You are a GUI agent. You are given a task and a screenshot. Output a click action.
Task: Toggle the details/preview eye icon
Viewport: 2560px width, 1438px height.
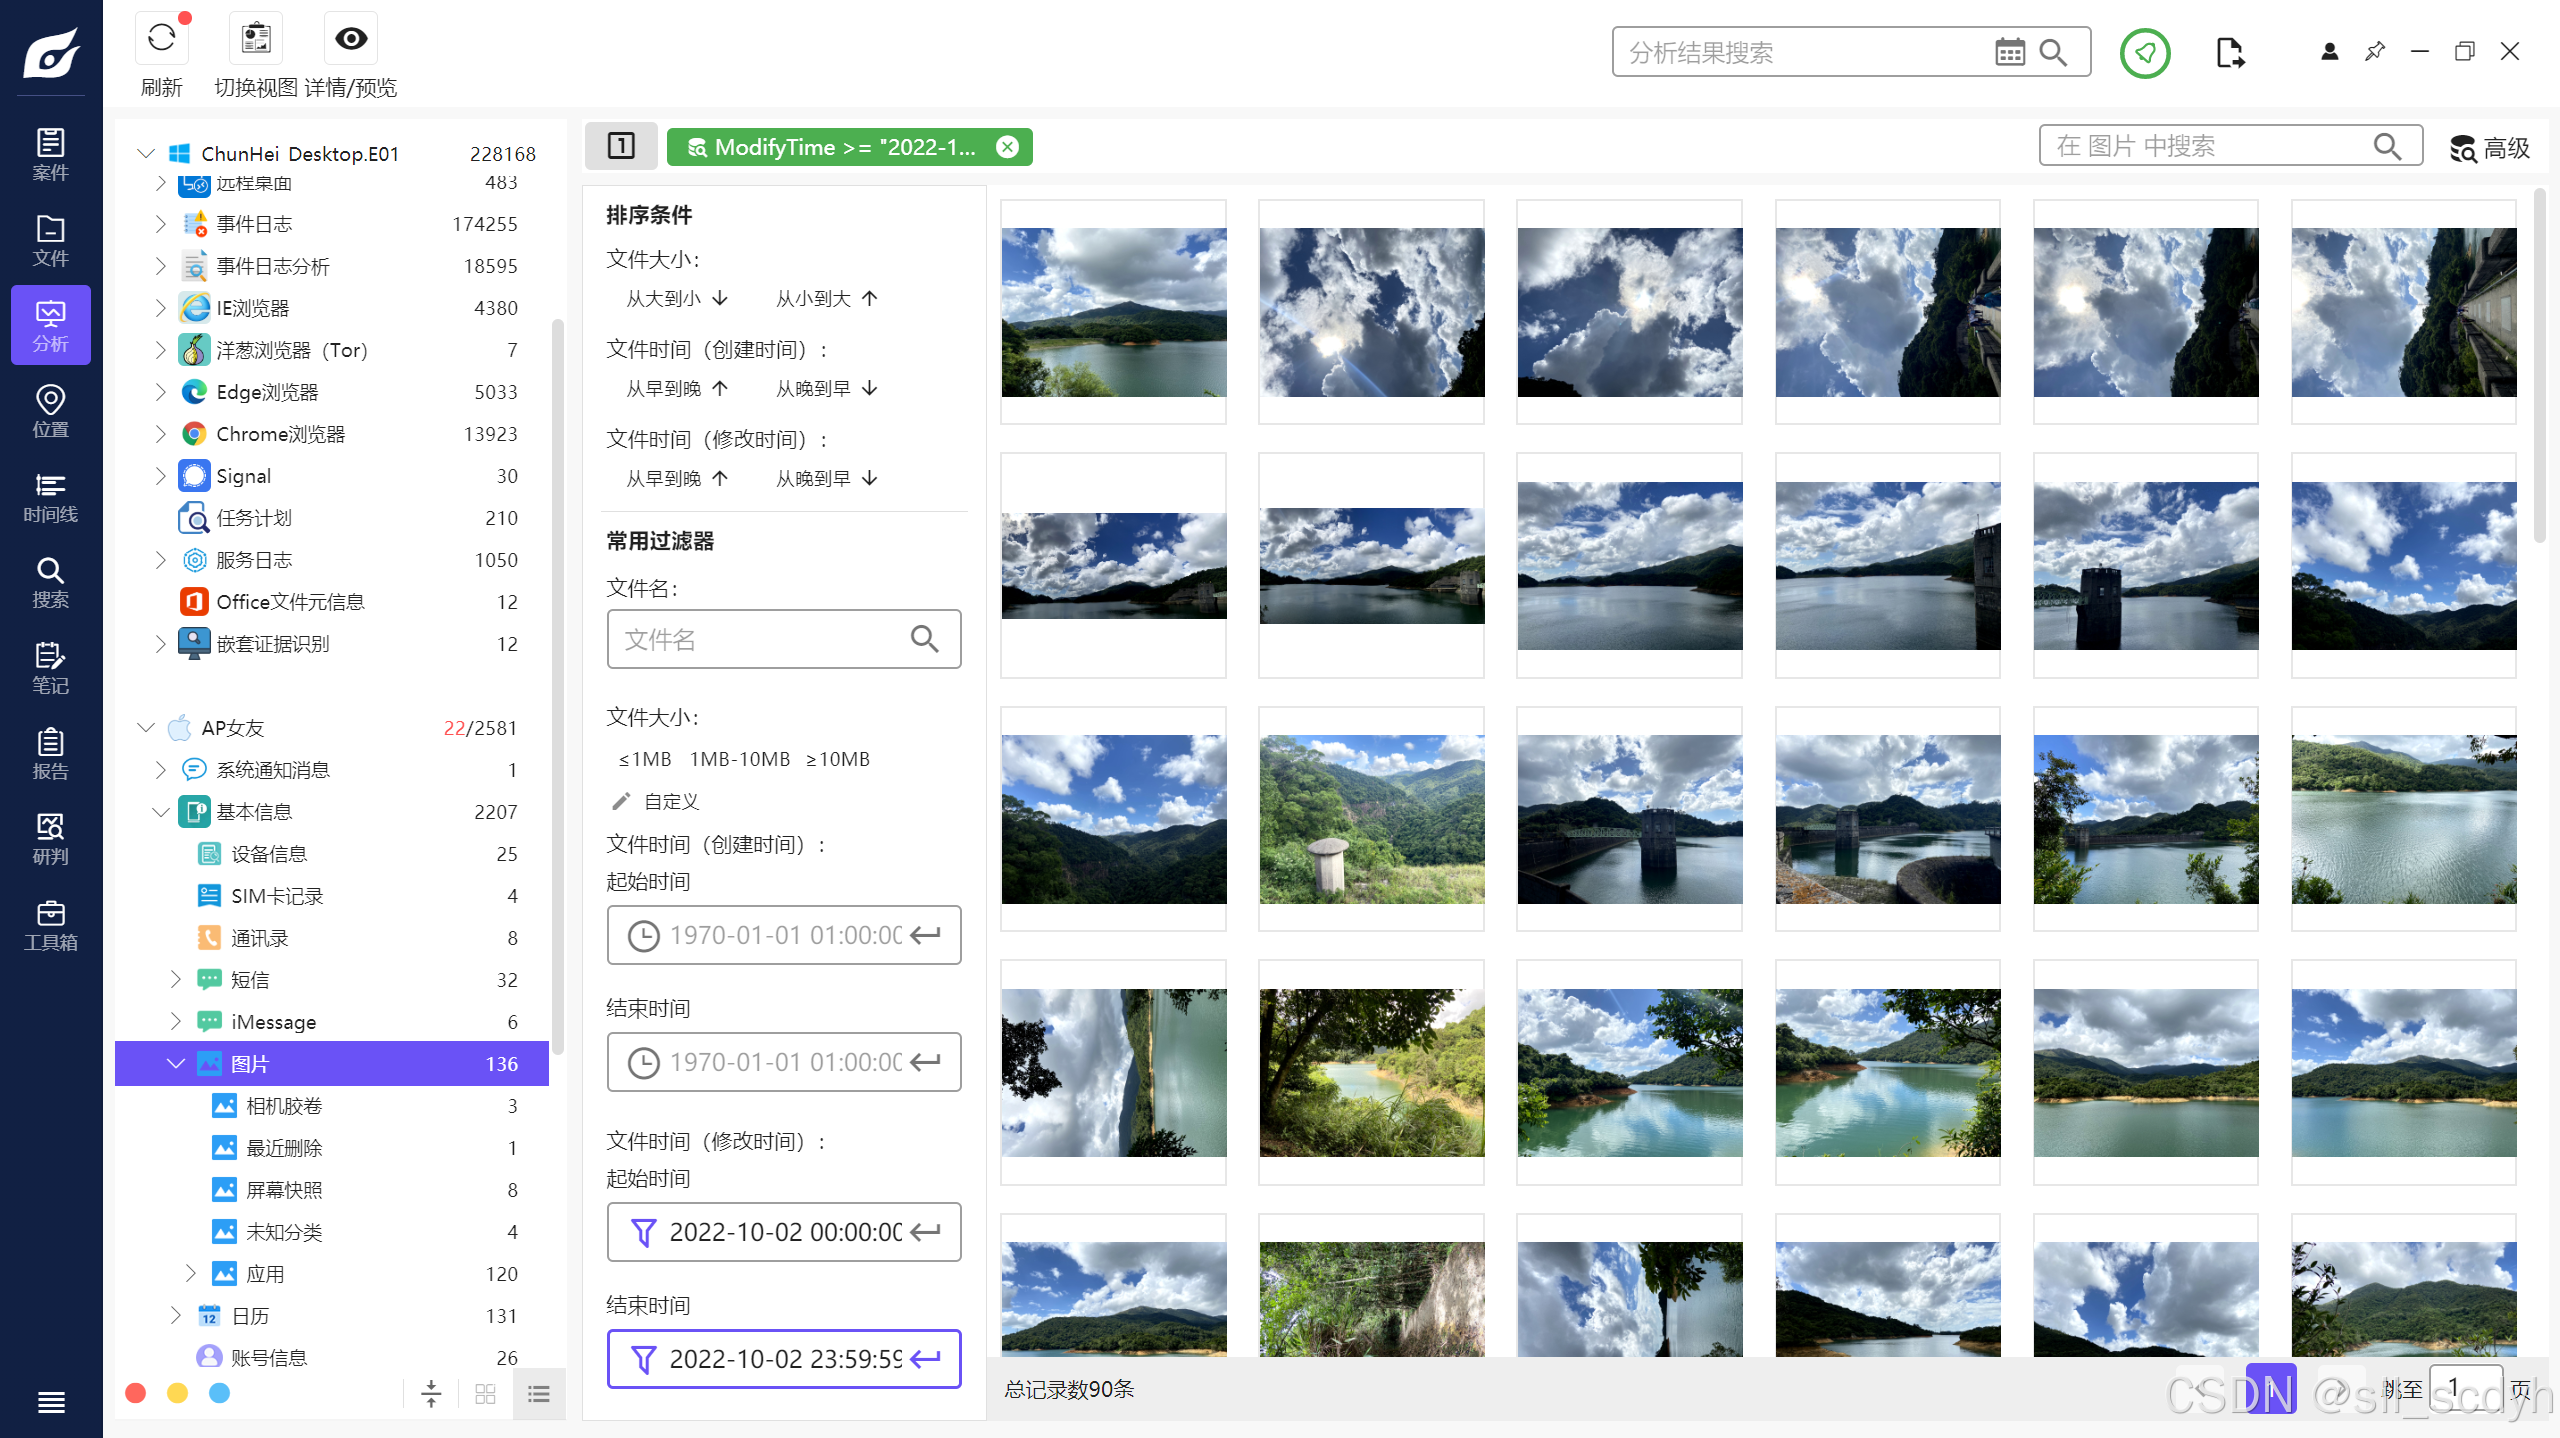click(351, 39)
